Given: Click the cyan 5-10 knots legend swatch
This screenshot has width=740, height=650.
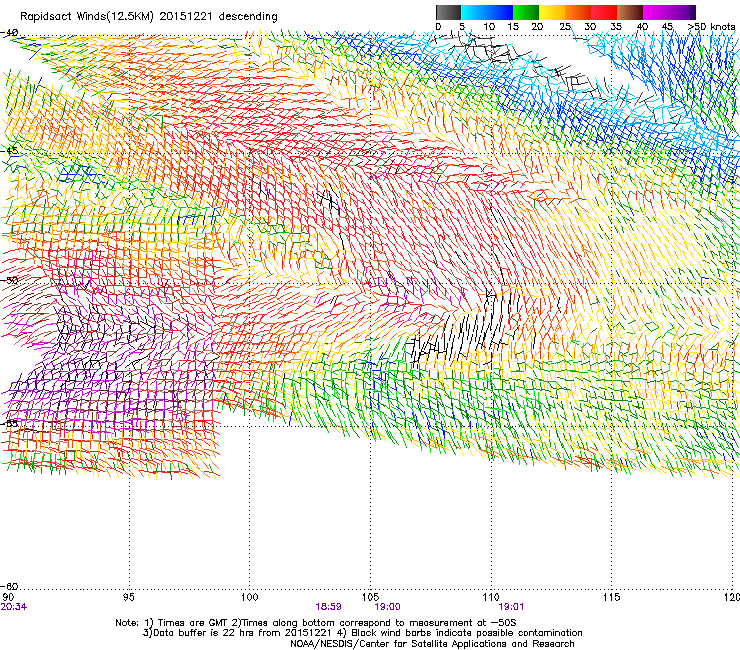Looking at the screenshot, I should (x=474, y=12).
